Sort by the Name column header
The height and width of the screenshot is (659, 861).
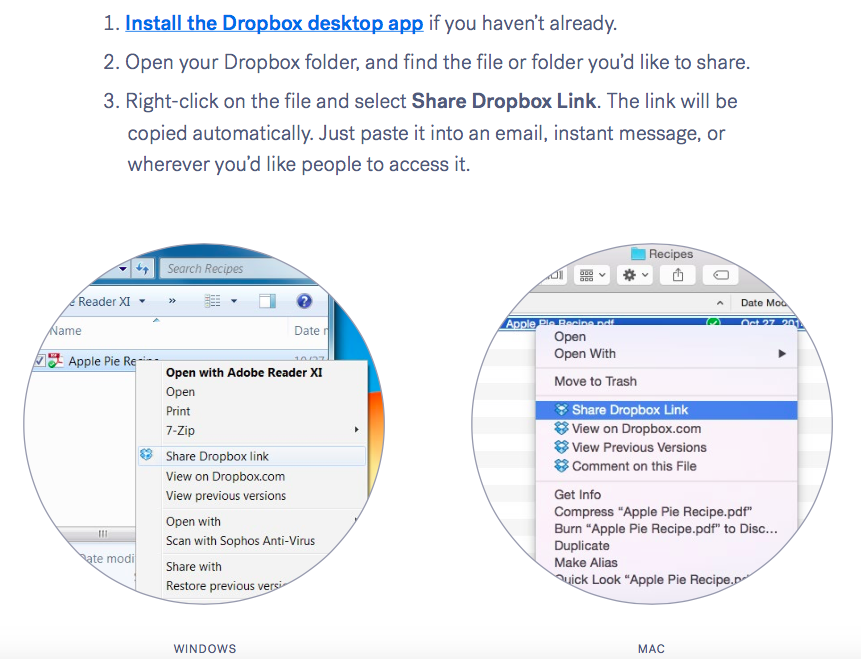point(66,331)
